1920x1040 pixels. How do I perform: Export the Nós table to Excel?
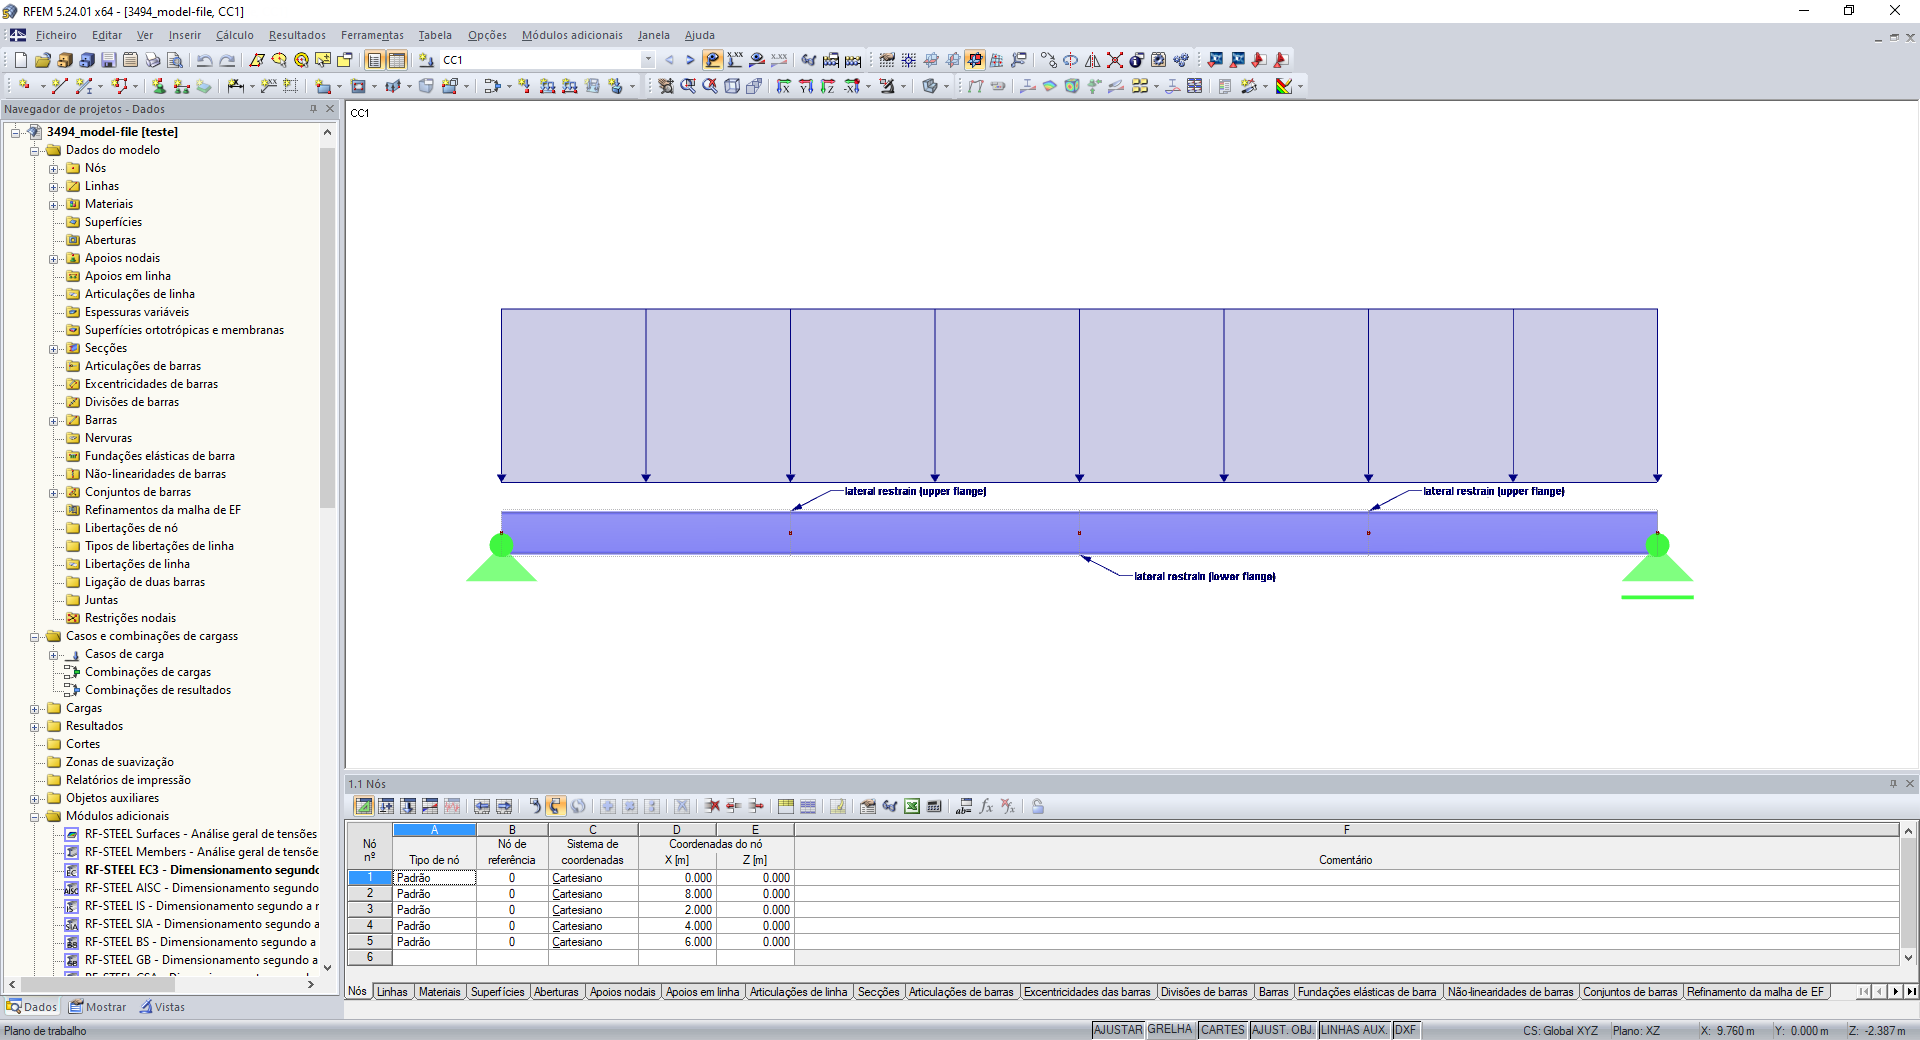(x=911, y=807)
